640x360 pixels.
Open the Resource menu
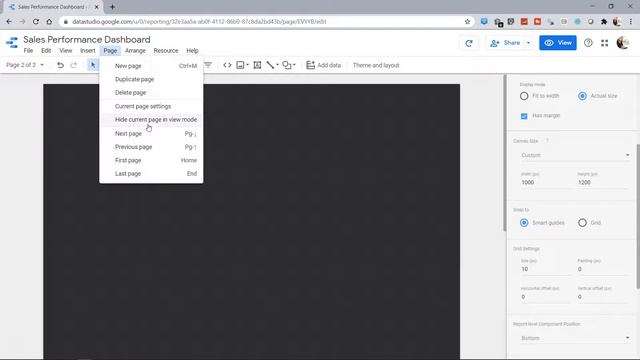click(x=166, y=51)
